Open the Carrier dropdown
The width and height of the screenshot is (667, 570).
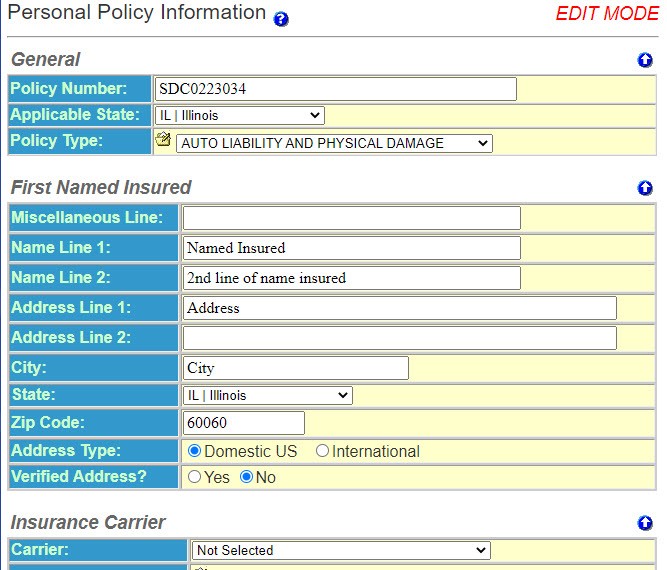(340, 550)
